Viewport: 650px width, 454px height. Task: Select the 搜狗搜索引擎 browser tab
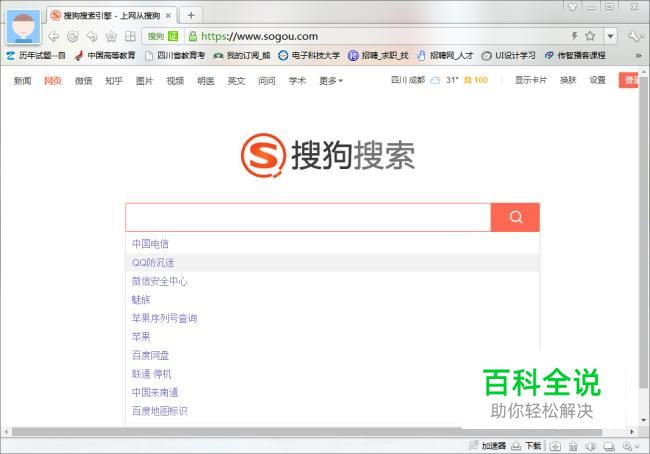[112, 16]
